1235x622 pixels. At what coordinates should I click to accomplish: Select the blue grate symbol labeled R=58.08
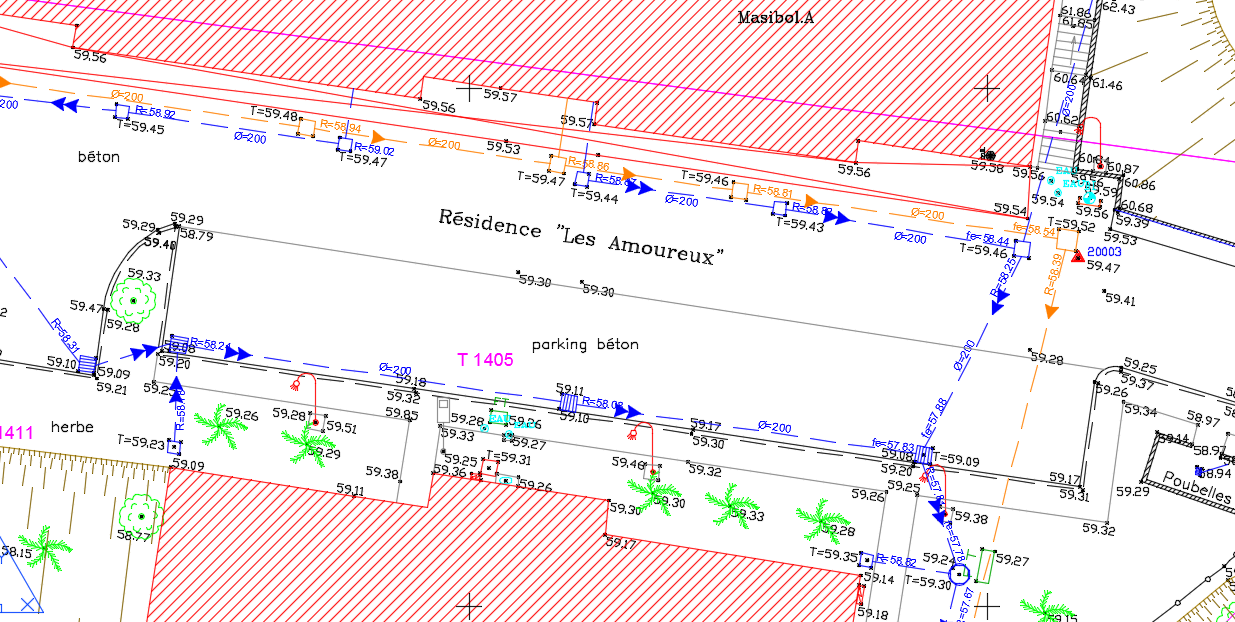click(x=569, y=403)
